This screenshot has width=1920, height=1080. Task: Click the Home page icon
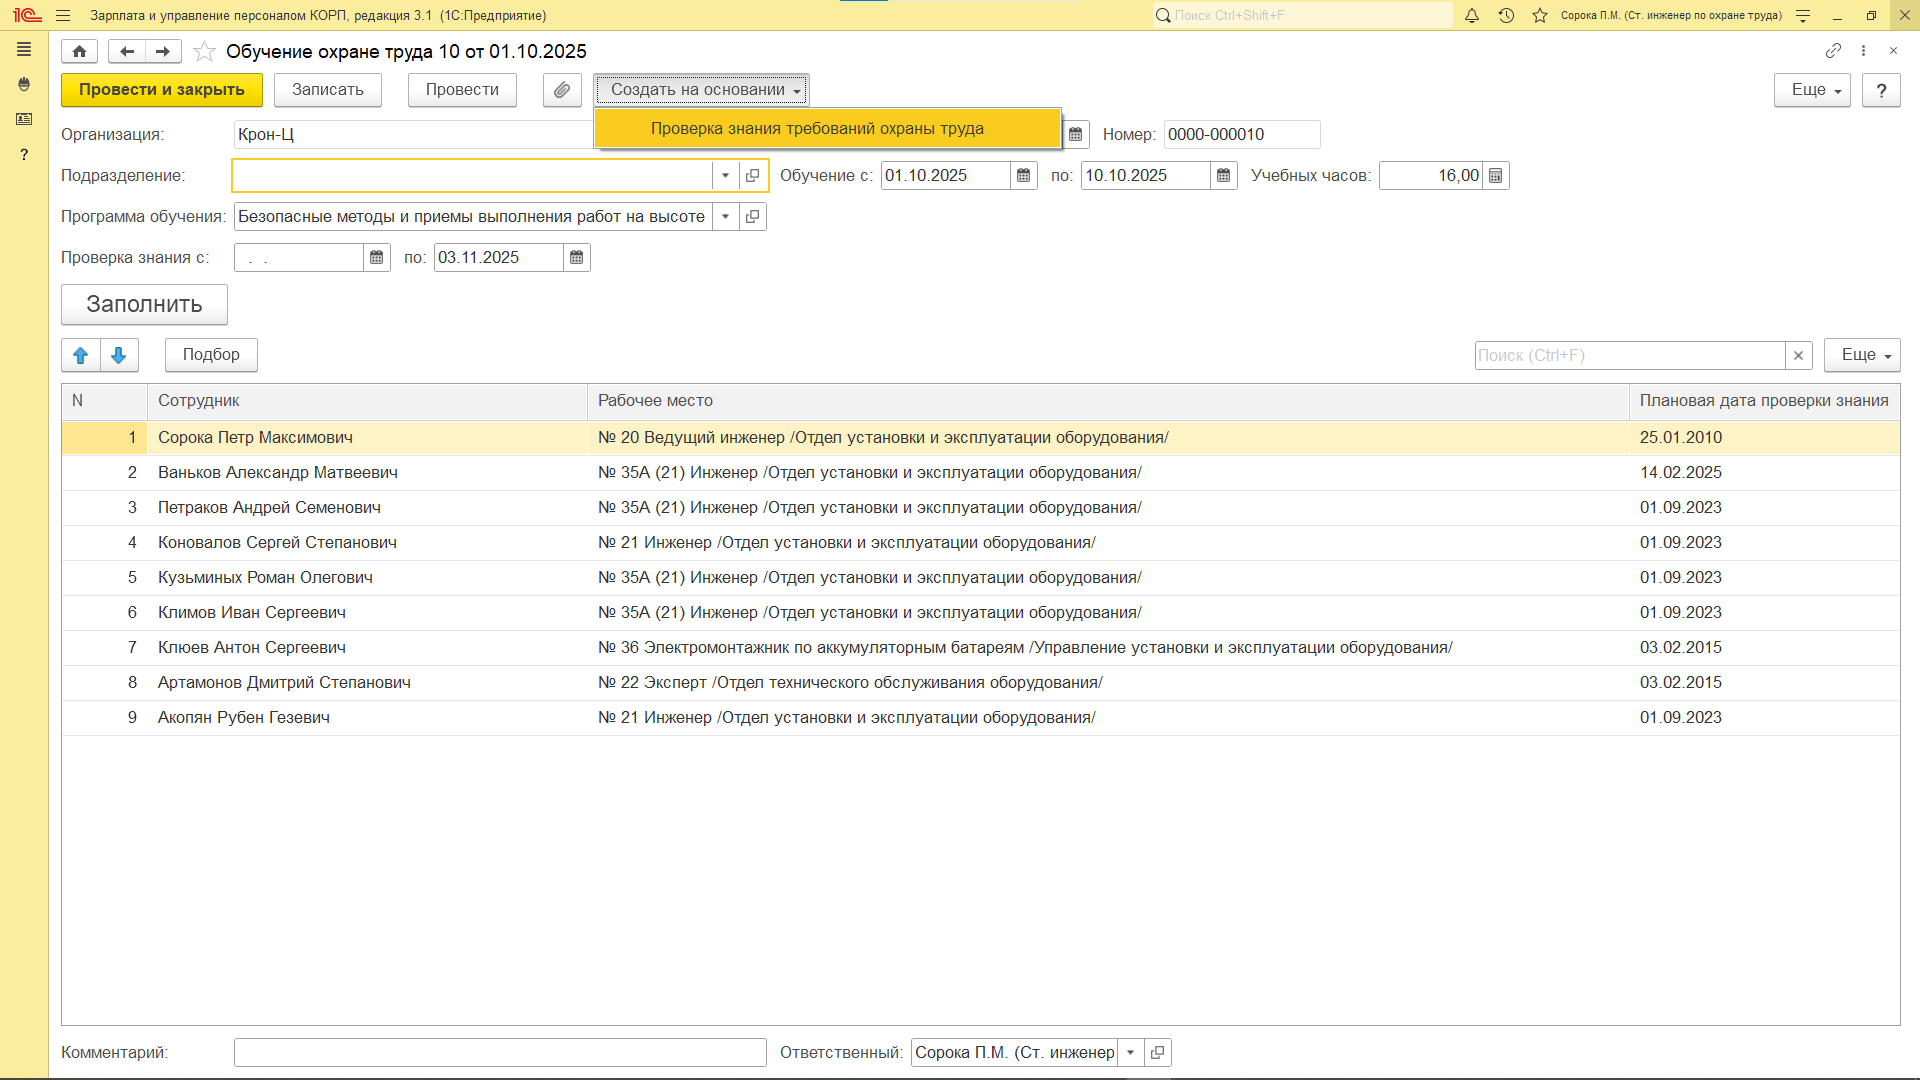[x=79, y=51]
